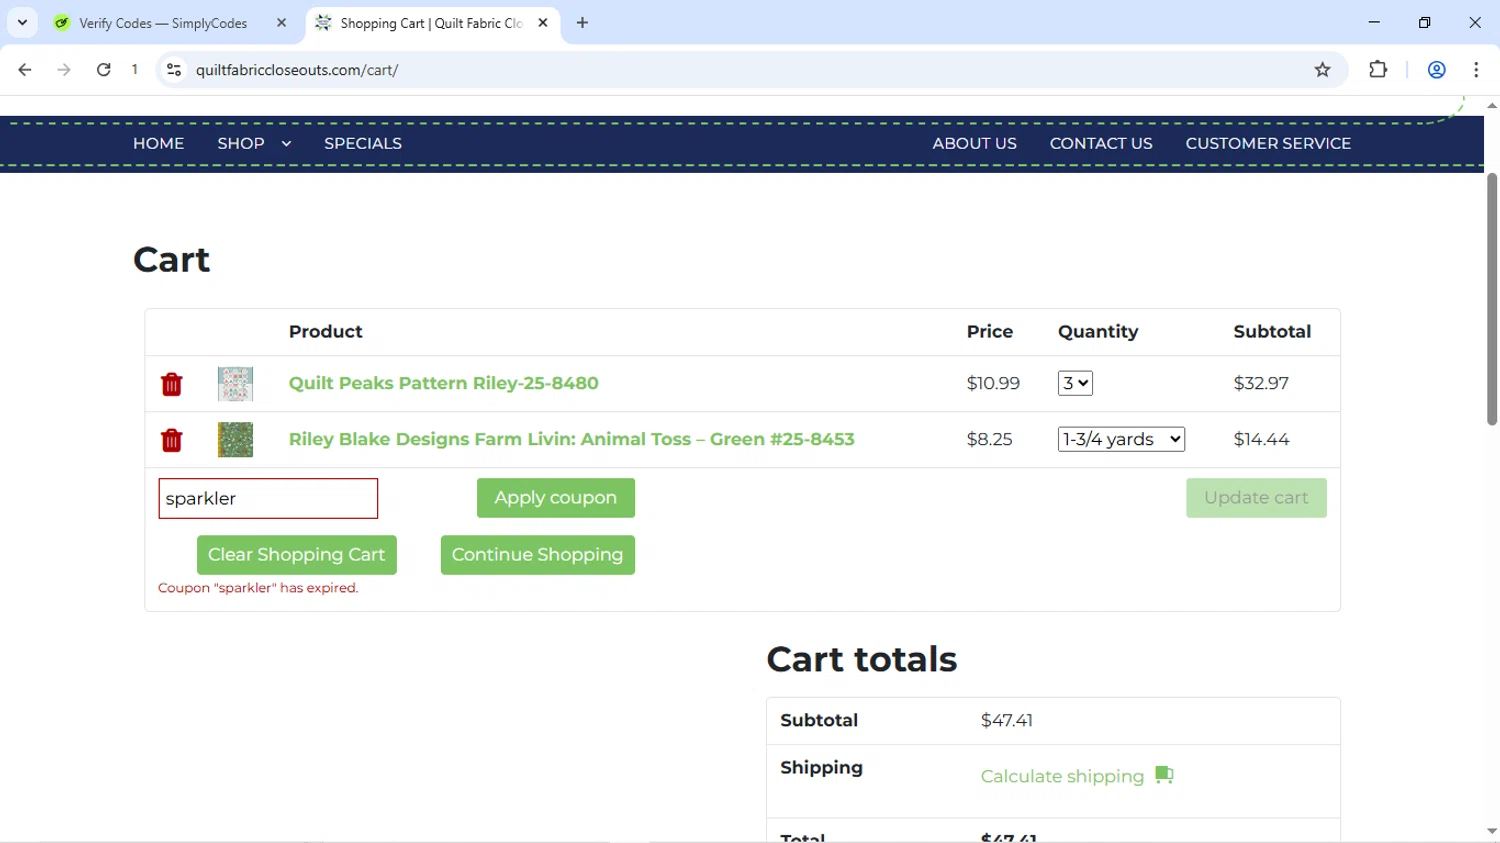Viewport: 1500px width, 843px height.
Task: Expand the SHOP menu chevron
Action: tap(286, 144)
